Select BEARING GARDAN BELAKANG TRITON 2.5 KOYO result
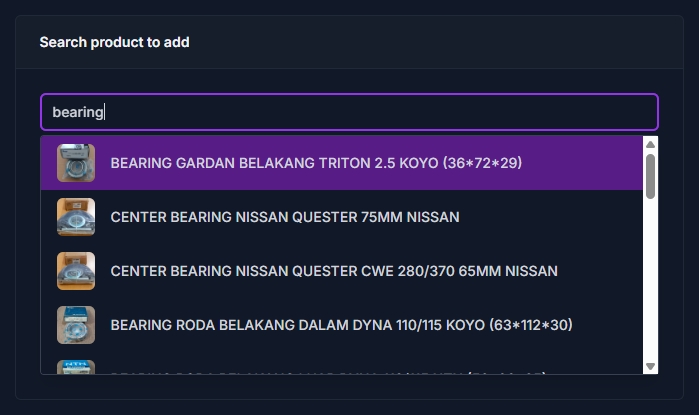 click(x=342, y=163)
